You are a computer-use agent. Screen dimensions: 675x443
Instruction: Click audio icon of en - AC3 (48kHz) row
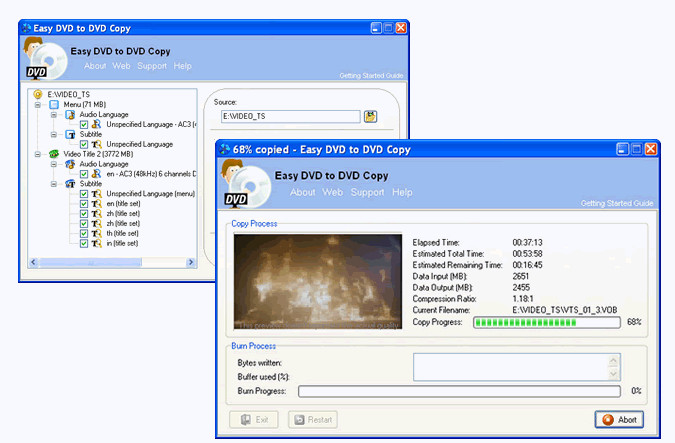96,174
